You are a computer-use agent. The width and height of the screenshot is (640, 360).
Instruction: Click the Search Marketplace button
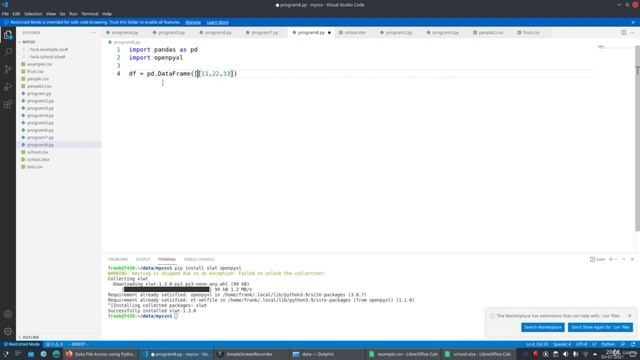click(x=542, y=327)
